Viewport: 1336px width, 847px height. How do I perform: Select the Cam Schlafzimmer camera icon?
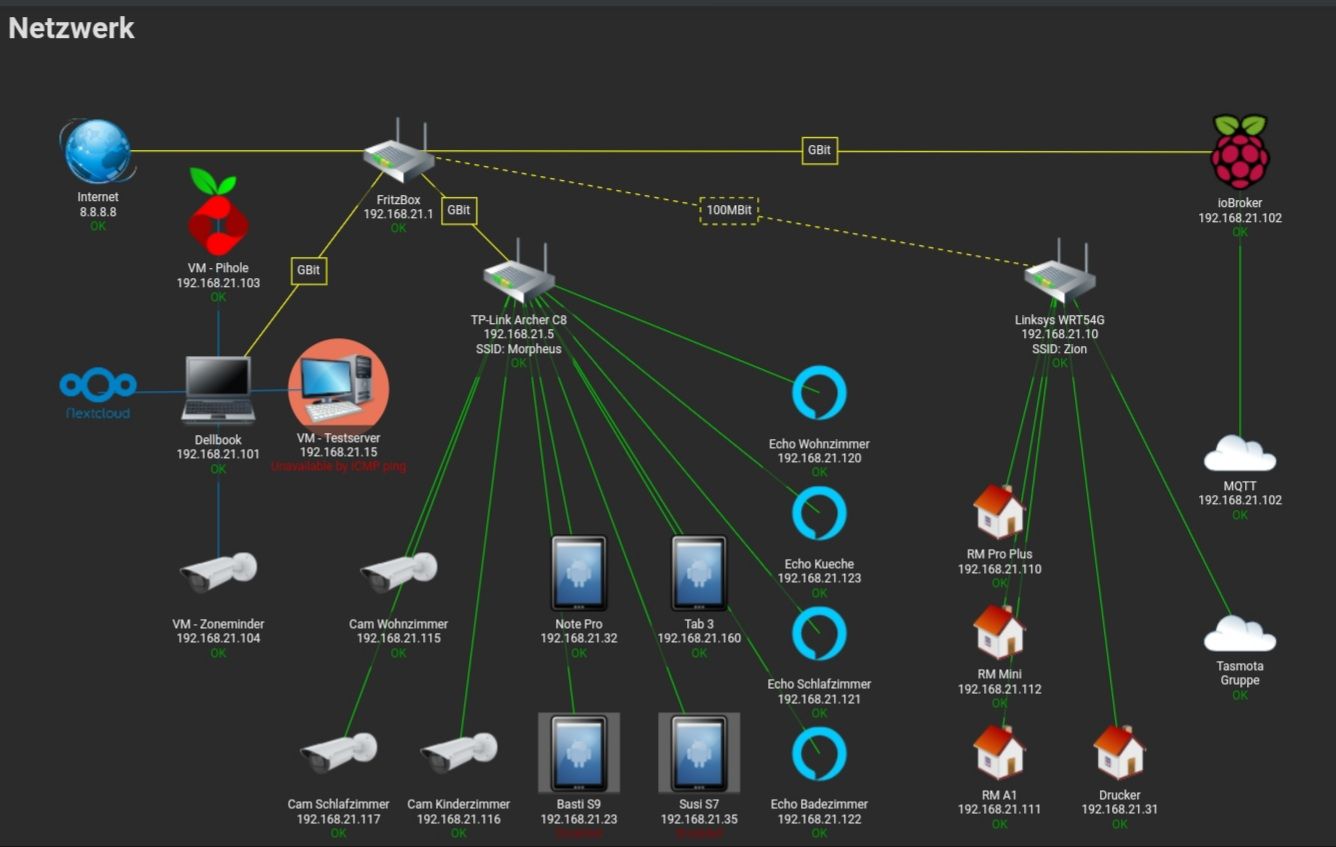[338, 754]
